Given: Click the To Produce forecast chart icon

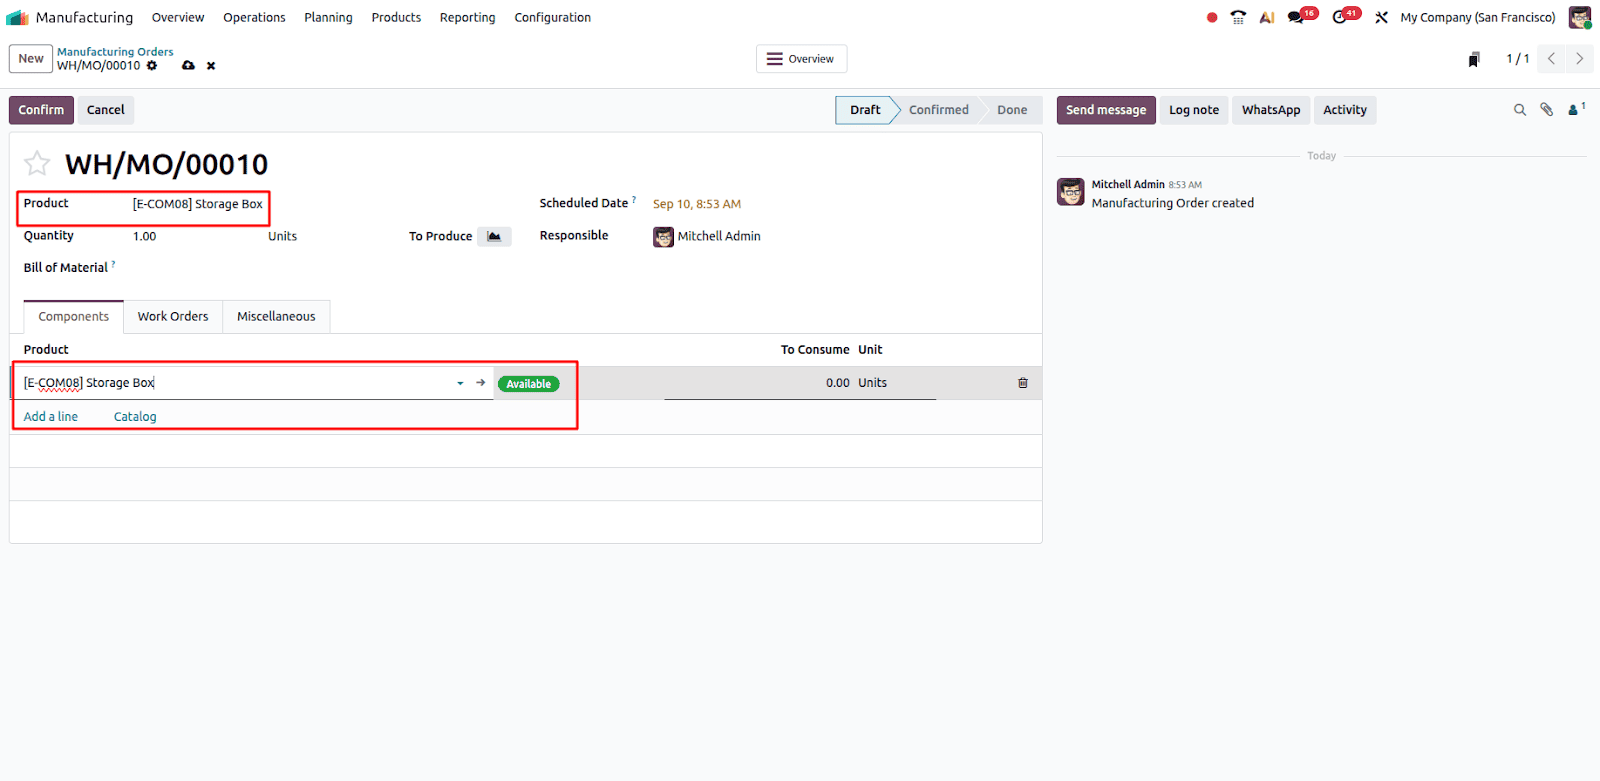Looking at the screenshot, I should tap(494, 237).
